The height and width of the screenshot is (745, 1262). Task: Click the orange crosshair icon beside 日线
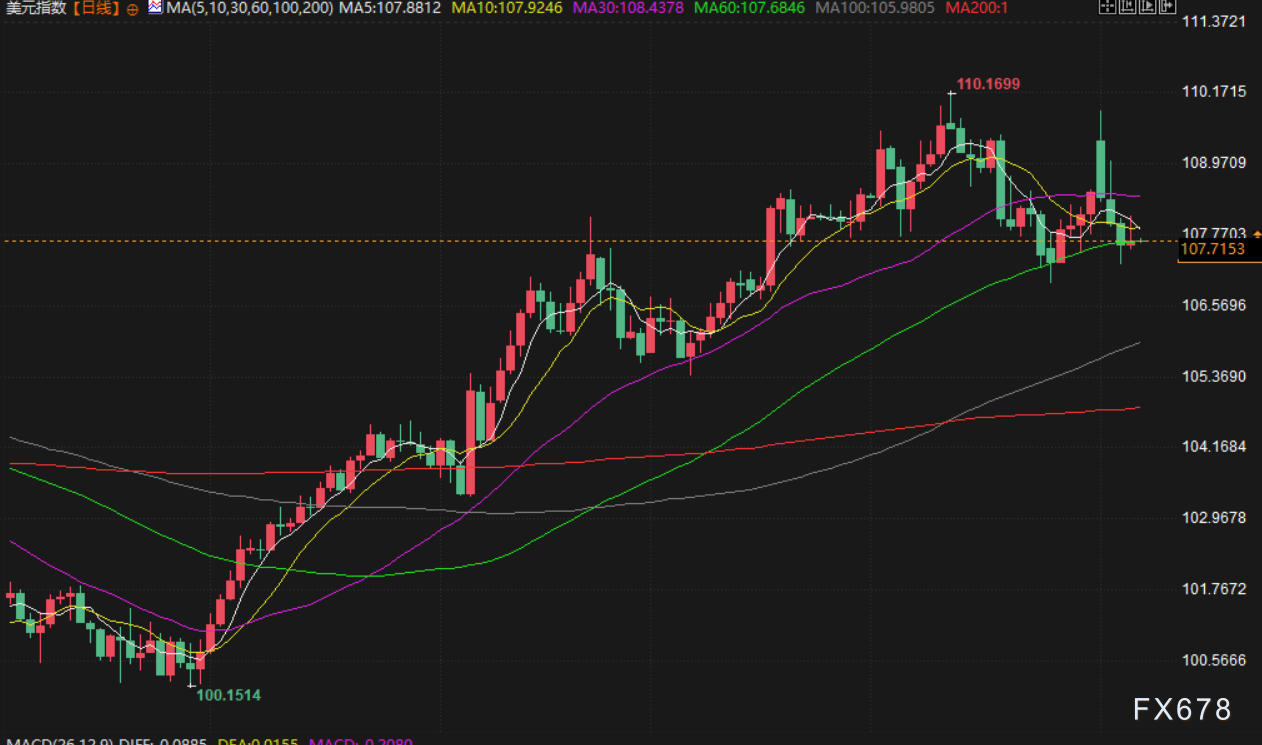pyautogui.click(x=133, y=9)
